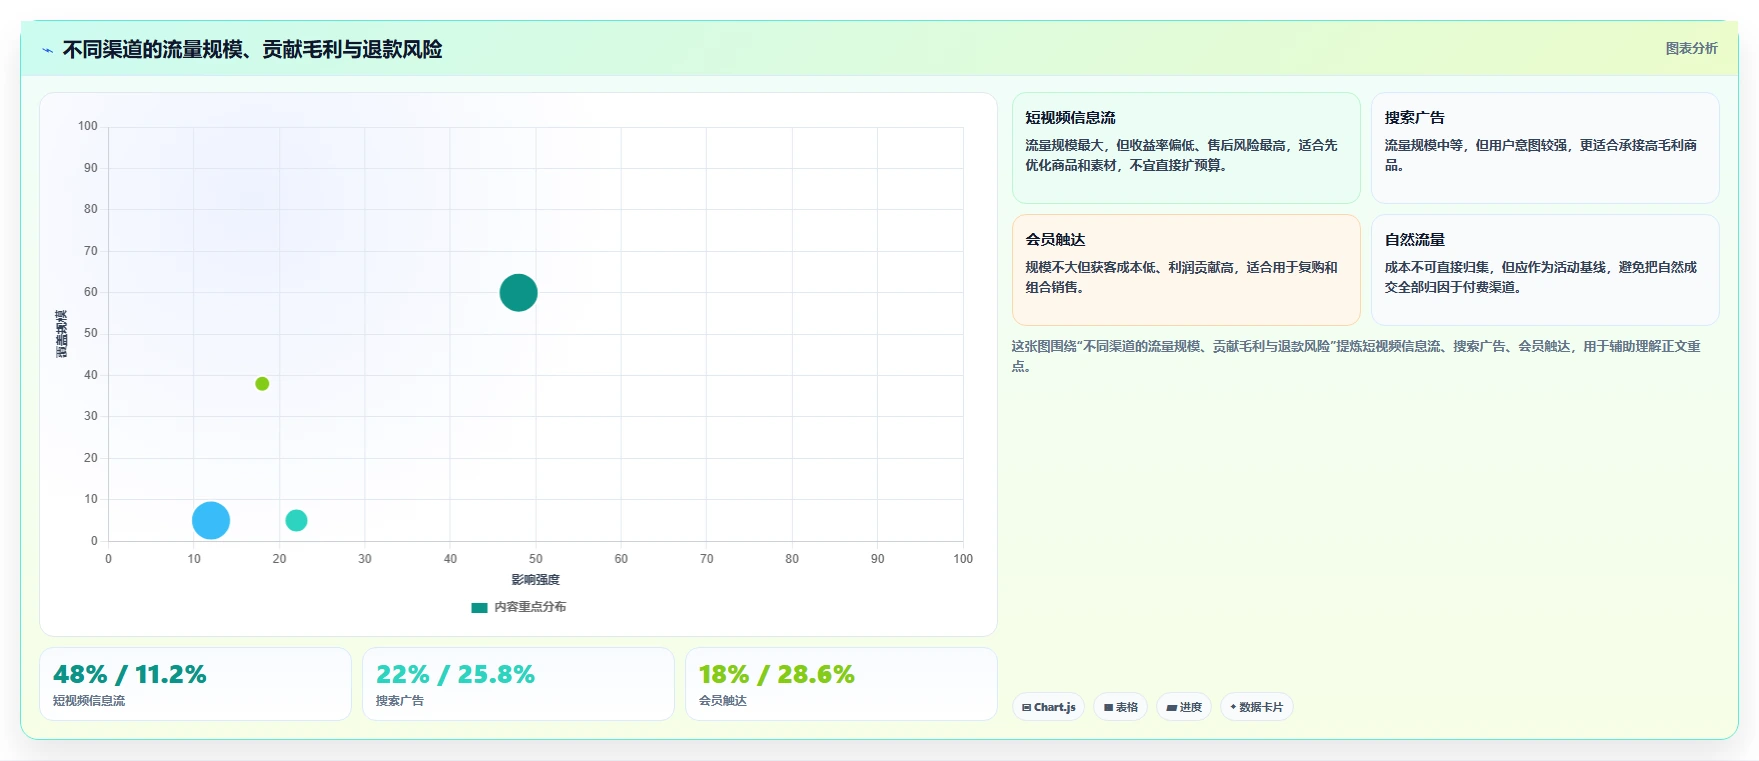Click the blue bubble near the bottom

[211, 520]
